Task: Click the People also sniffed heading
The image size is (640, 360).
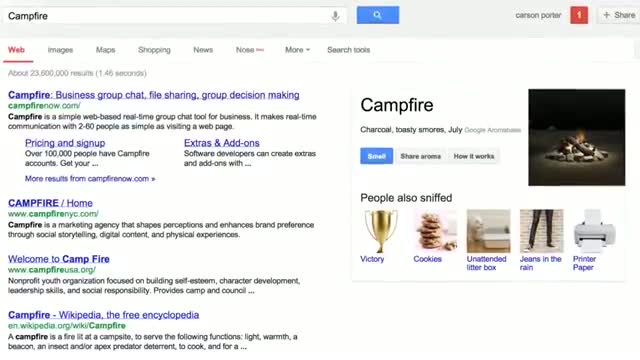Action: 406,198
